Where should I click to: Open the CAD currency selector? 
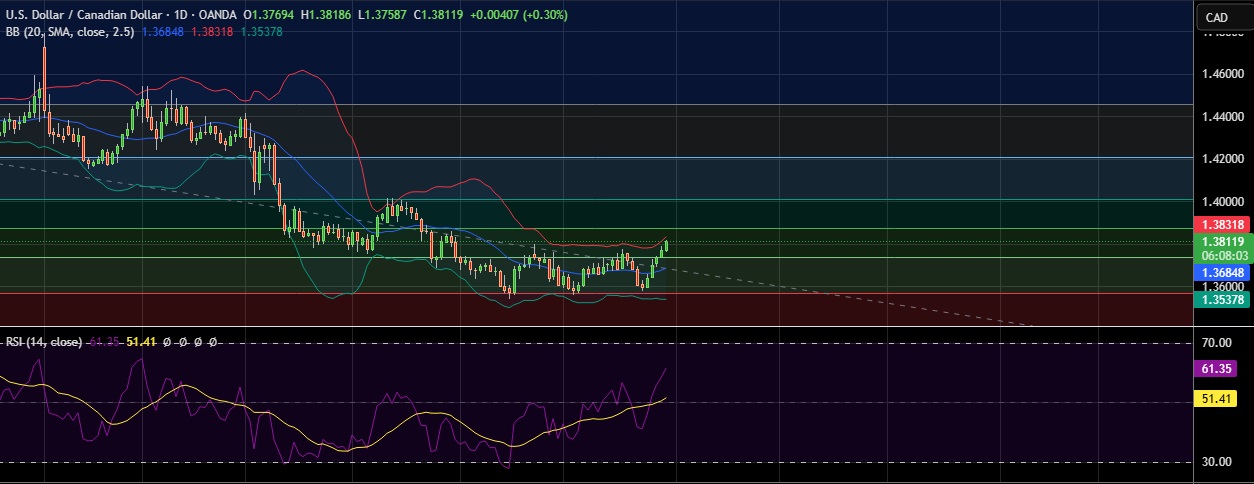tap(1216, 17)
